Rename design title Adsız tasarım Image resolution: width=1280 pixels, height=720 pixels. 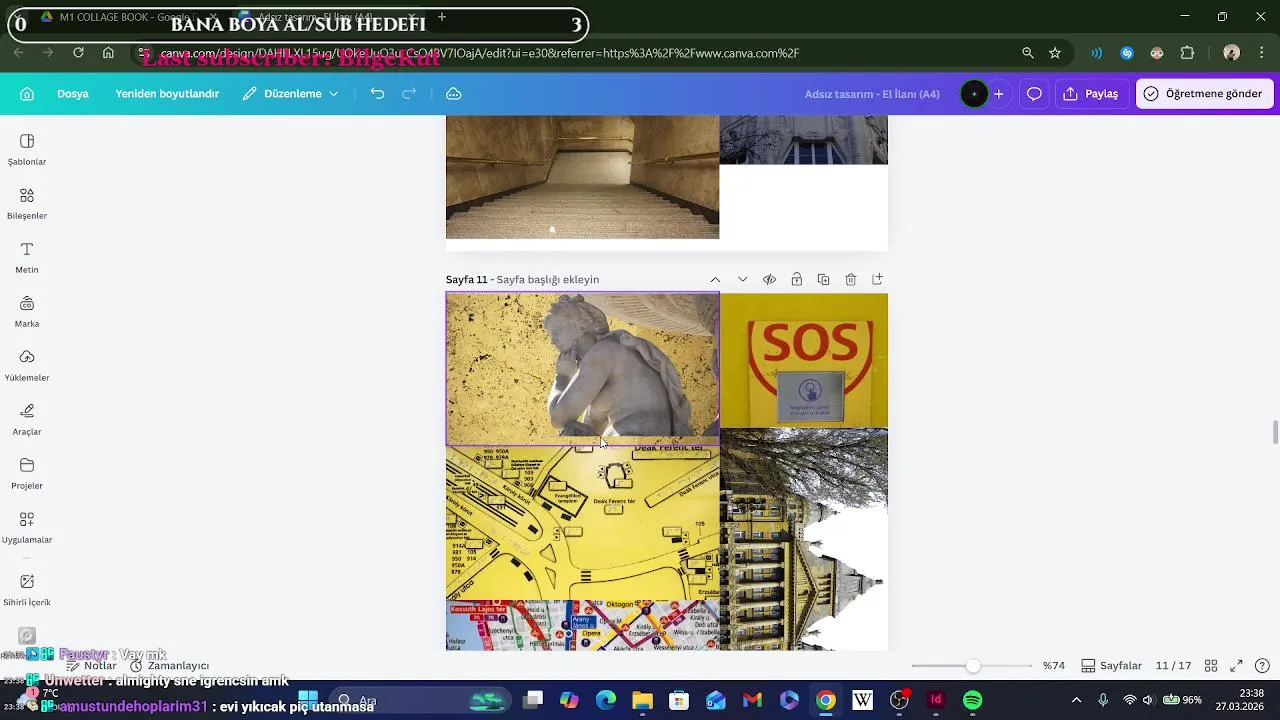pyautogui.click(x=872, y=94)
